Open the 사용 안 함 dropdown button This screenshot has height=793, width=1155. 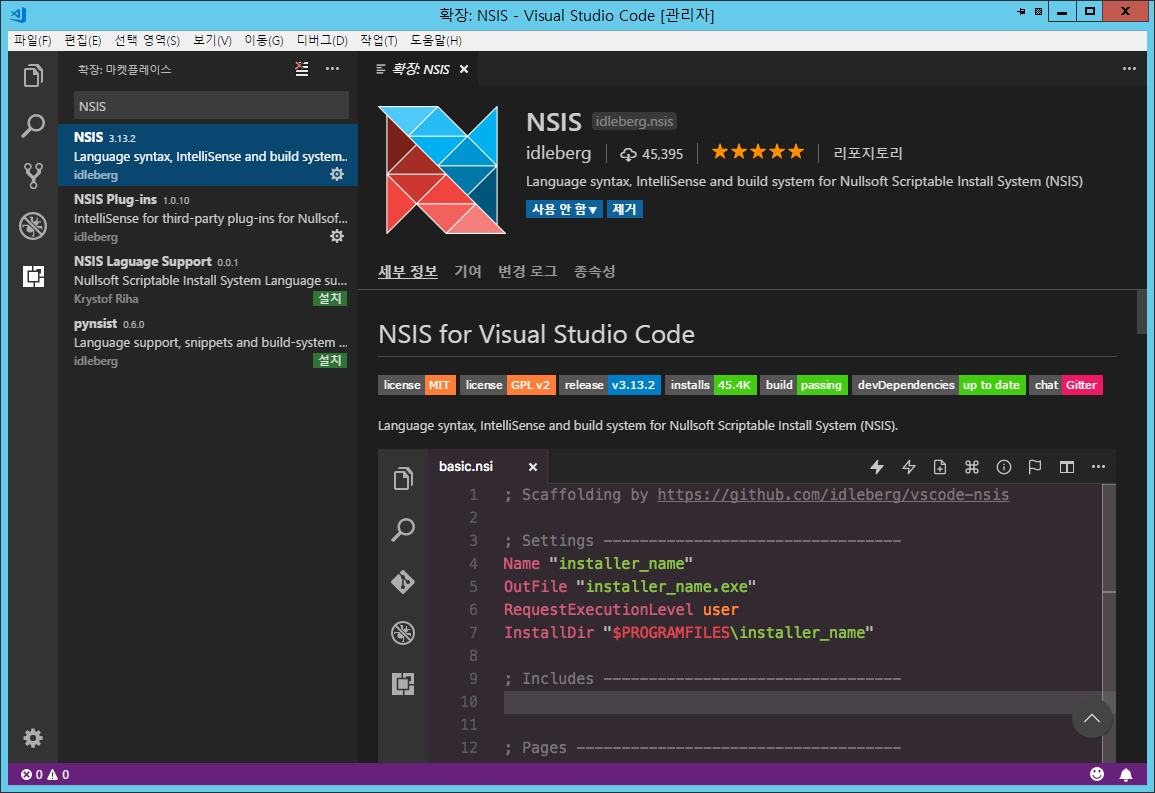point(564,209)
